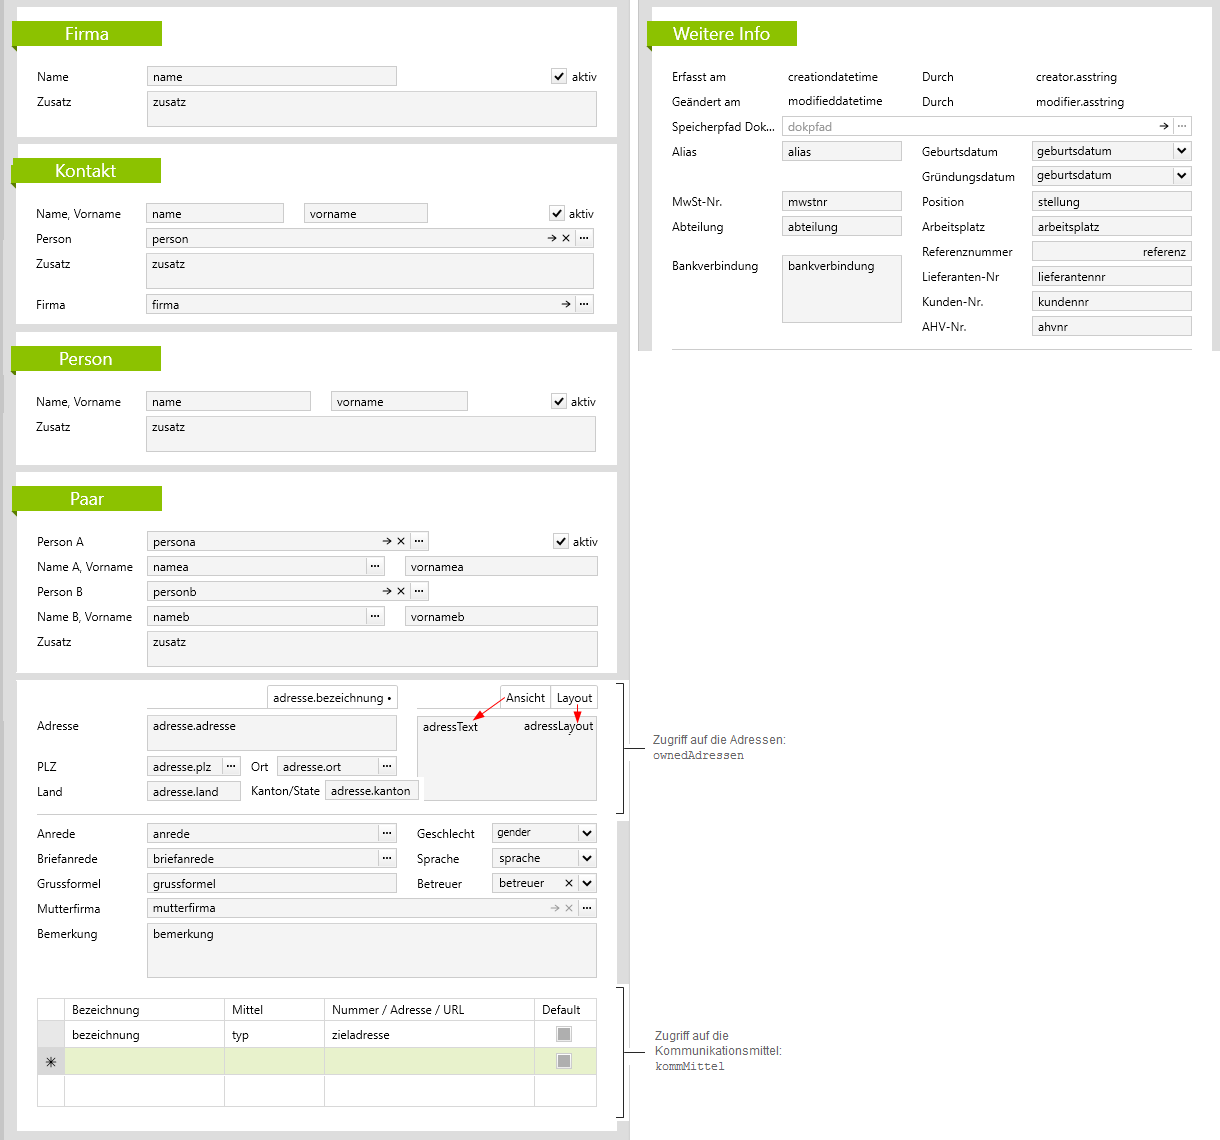This screenshot has width=1220, height=1140.
Task: Expand the Geschlecht gender dropdown
Action: (587, 833)
